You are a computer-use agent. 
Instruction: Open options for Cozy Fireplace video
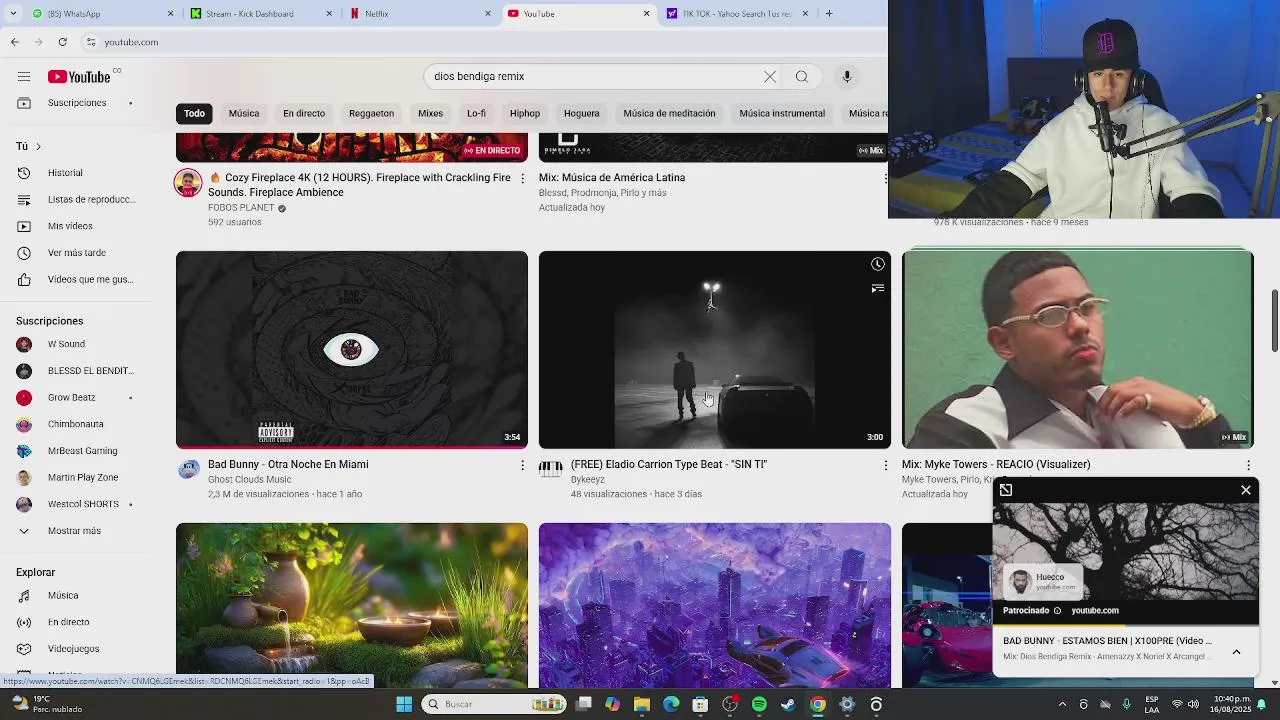tap(522, 178)
